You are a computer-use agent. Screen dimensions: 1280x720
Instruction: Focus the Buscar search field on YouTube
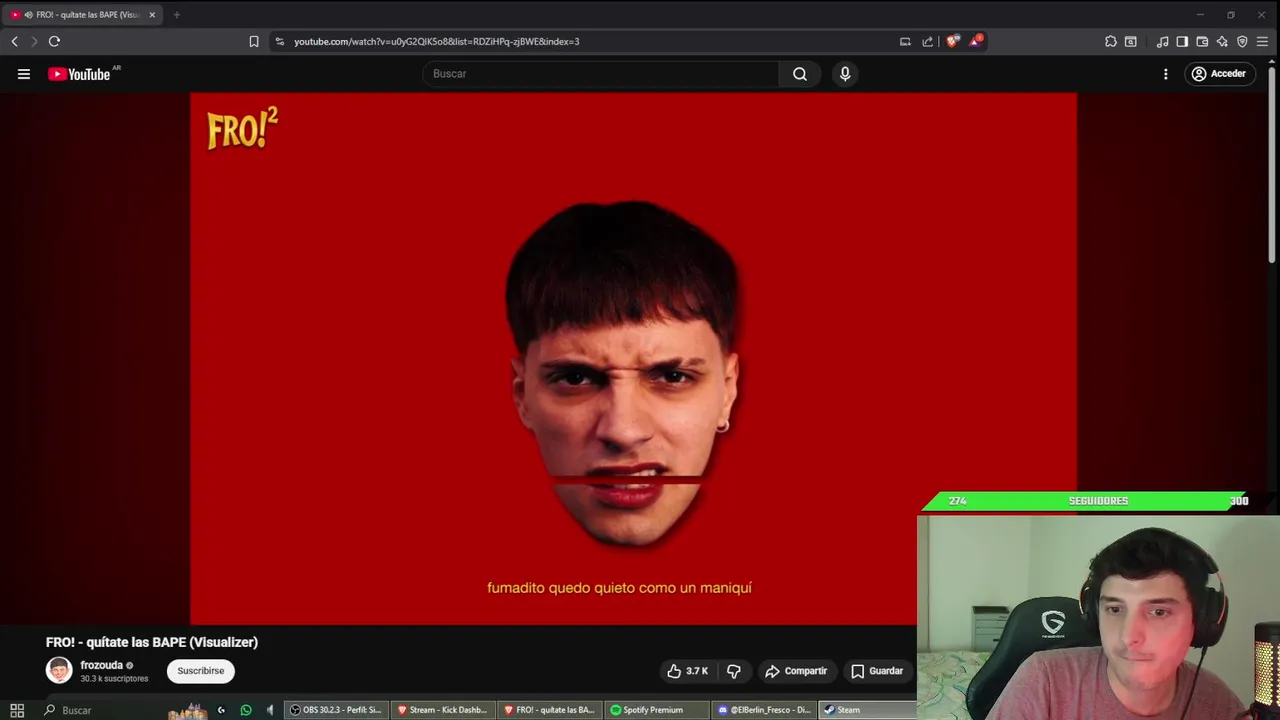coord(600,74)
